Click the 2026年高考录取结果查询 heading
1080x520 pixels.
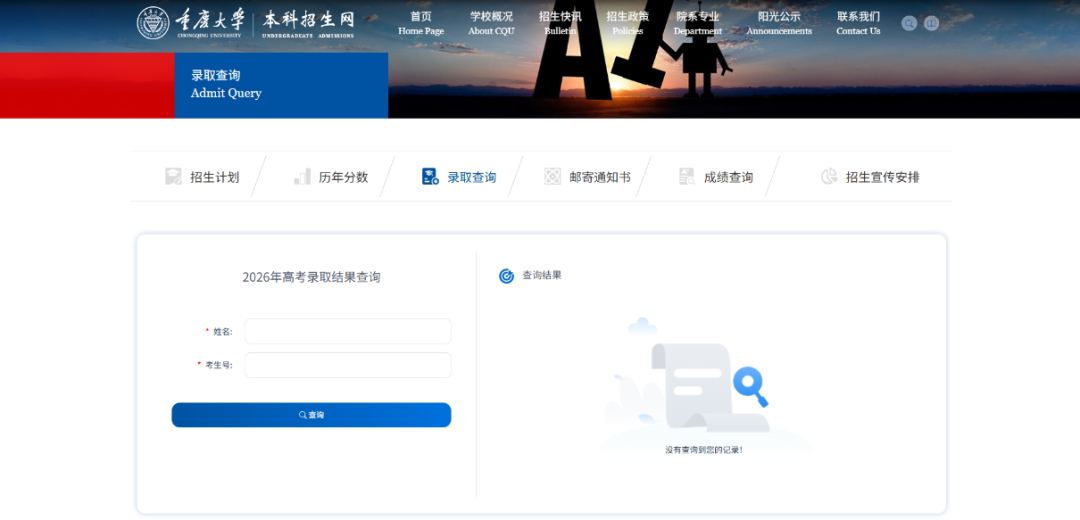point(311,277)
